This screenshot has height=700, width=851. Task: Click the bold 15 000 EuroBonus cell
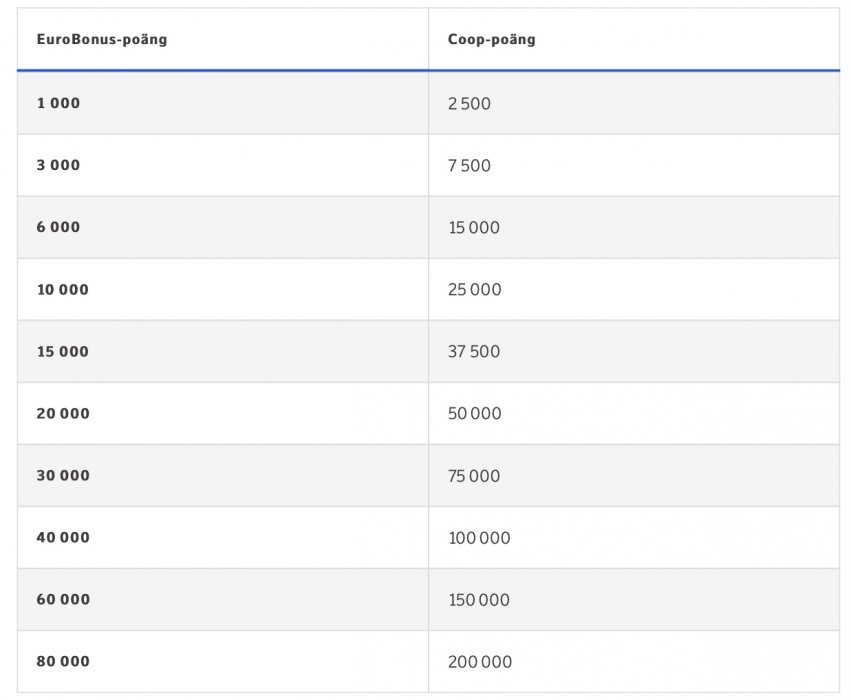[x=62, y=352]
